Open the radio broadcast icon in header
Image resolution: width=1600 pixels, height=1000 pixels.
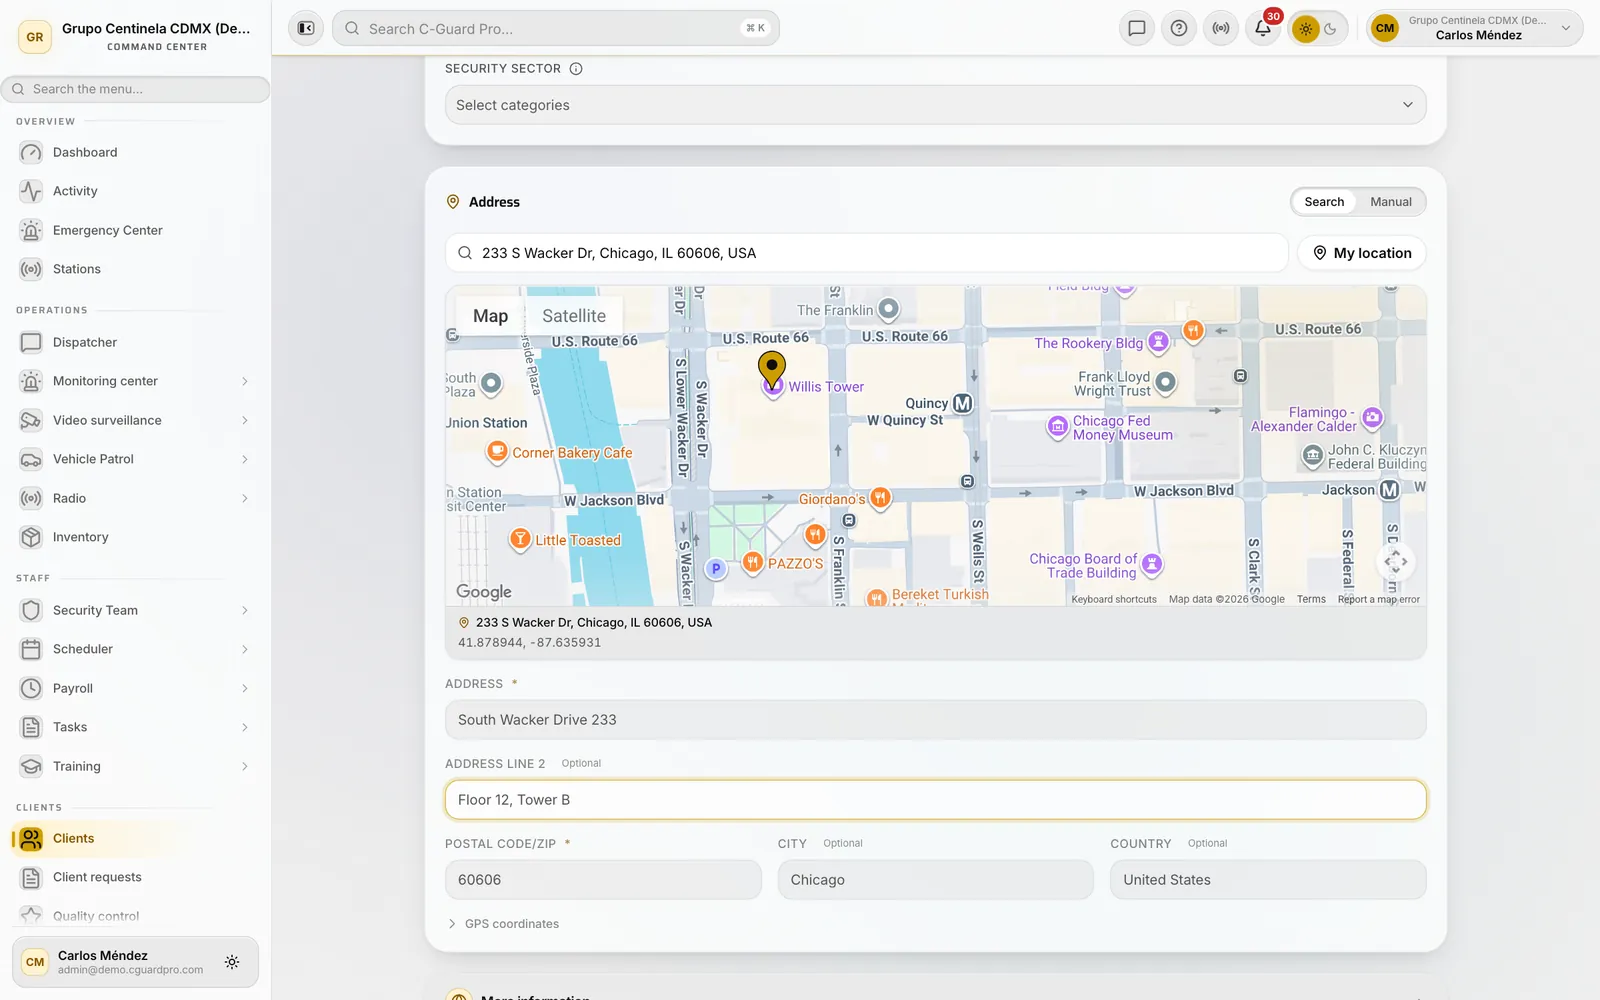point(1221,28)
